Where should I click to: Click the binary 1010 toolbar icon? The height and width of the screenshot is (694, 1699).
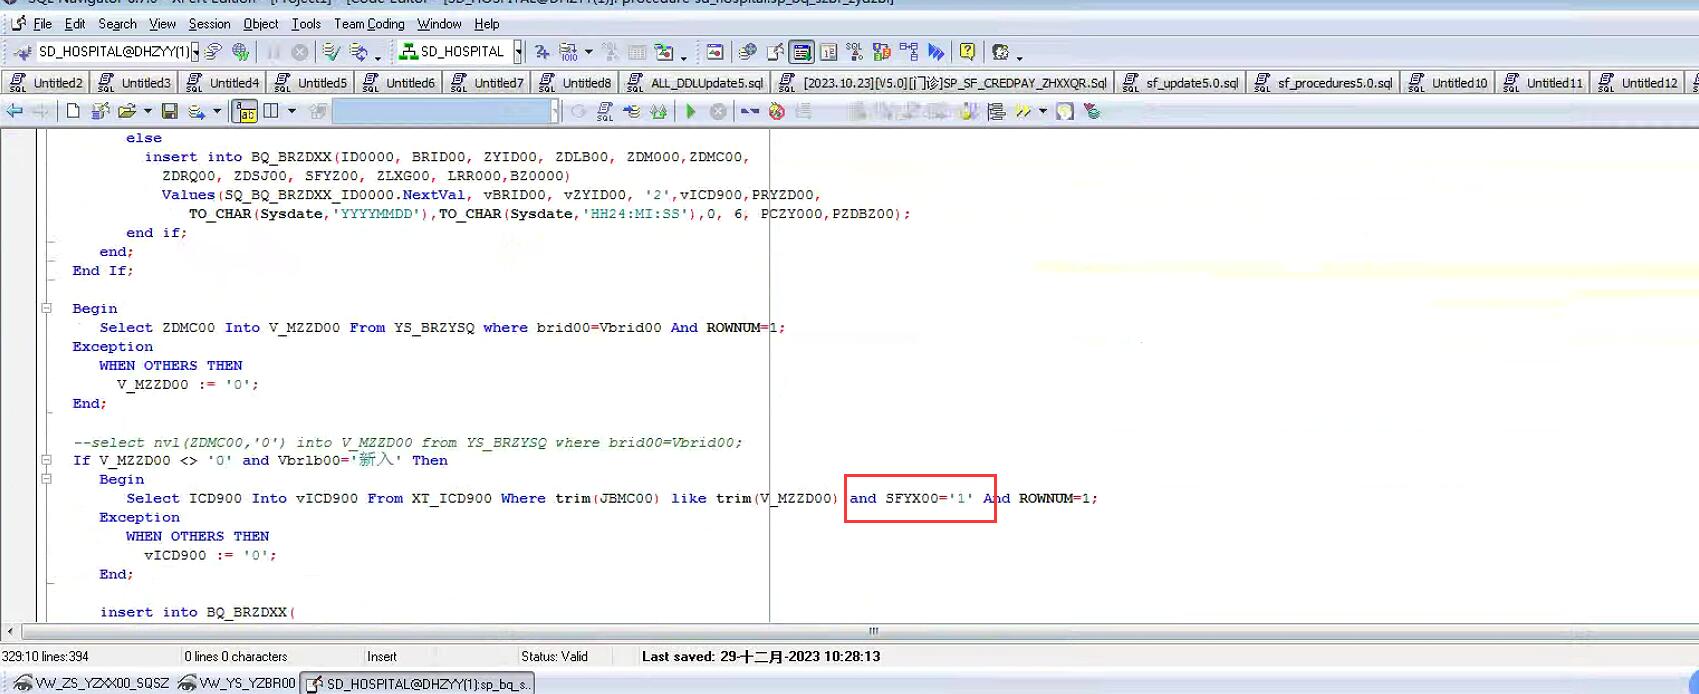[x=568, y=51]
